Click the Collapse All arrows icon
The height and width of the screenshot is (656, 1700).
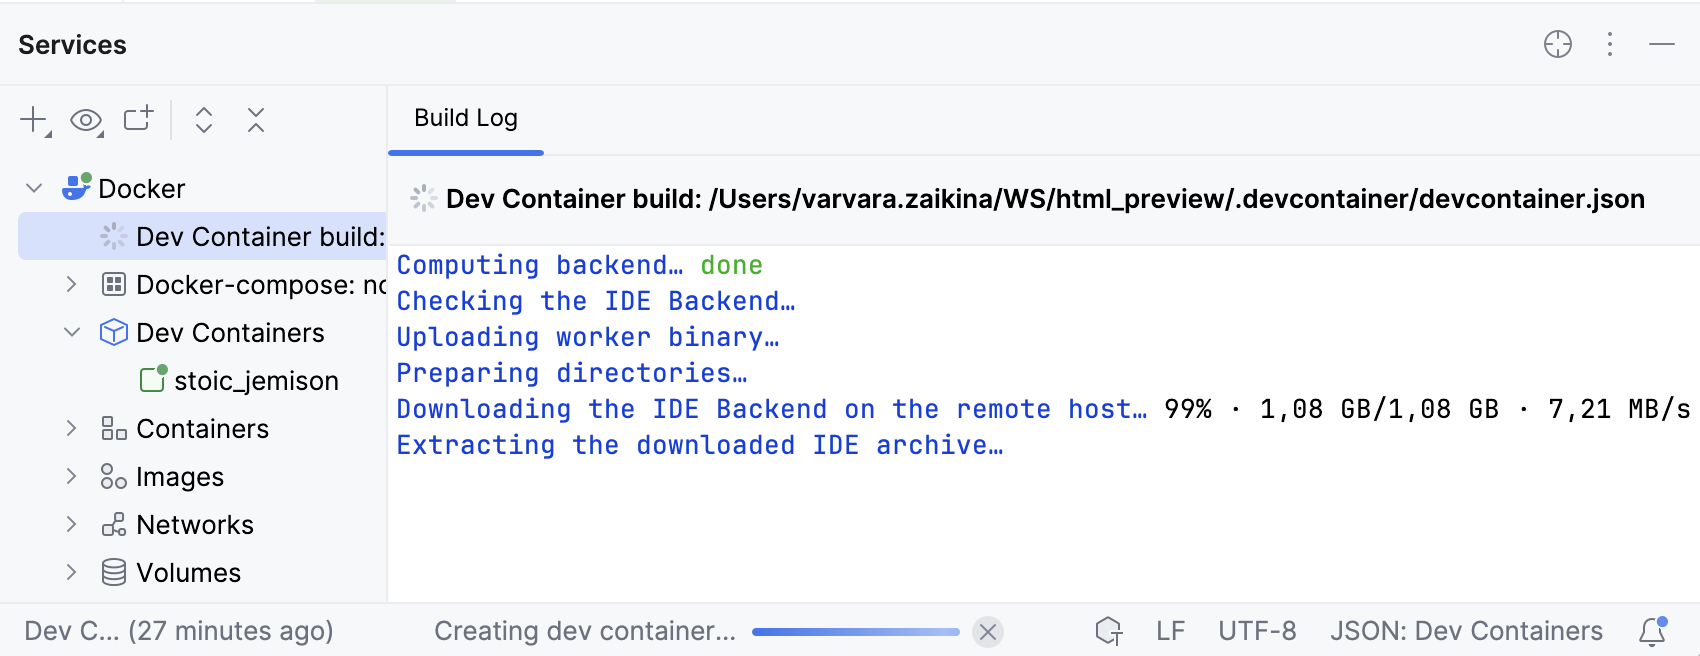[256, 121]
